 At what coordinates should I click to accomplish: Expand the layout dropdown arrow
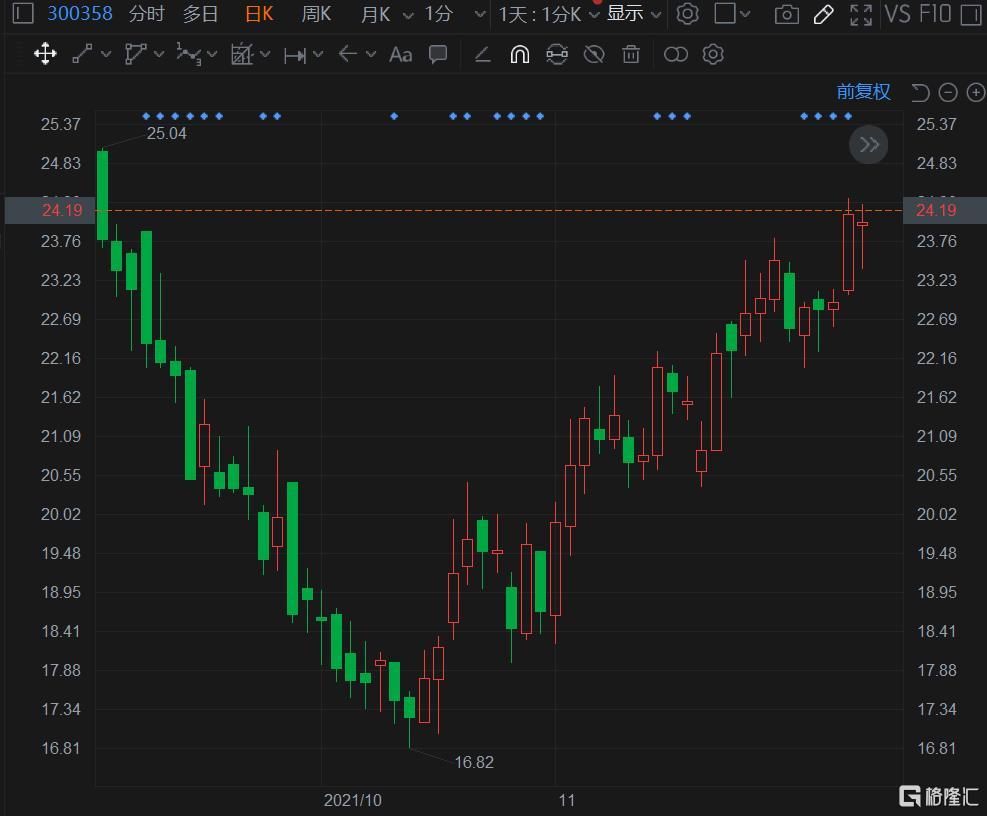click(x=745, y=14)
